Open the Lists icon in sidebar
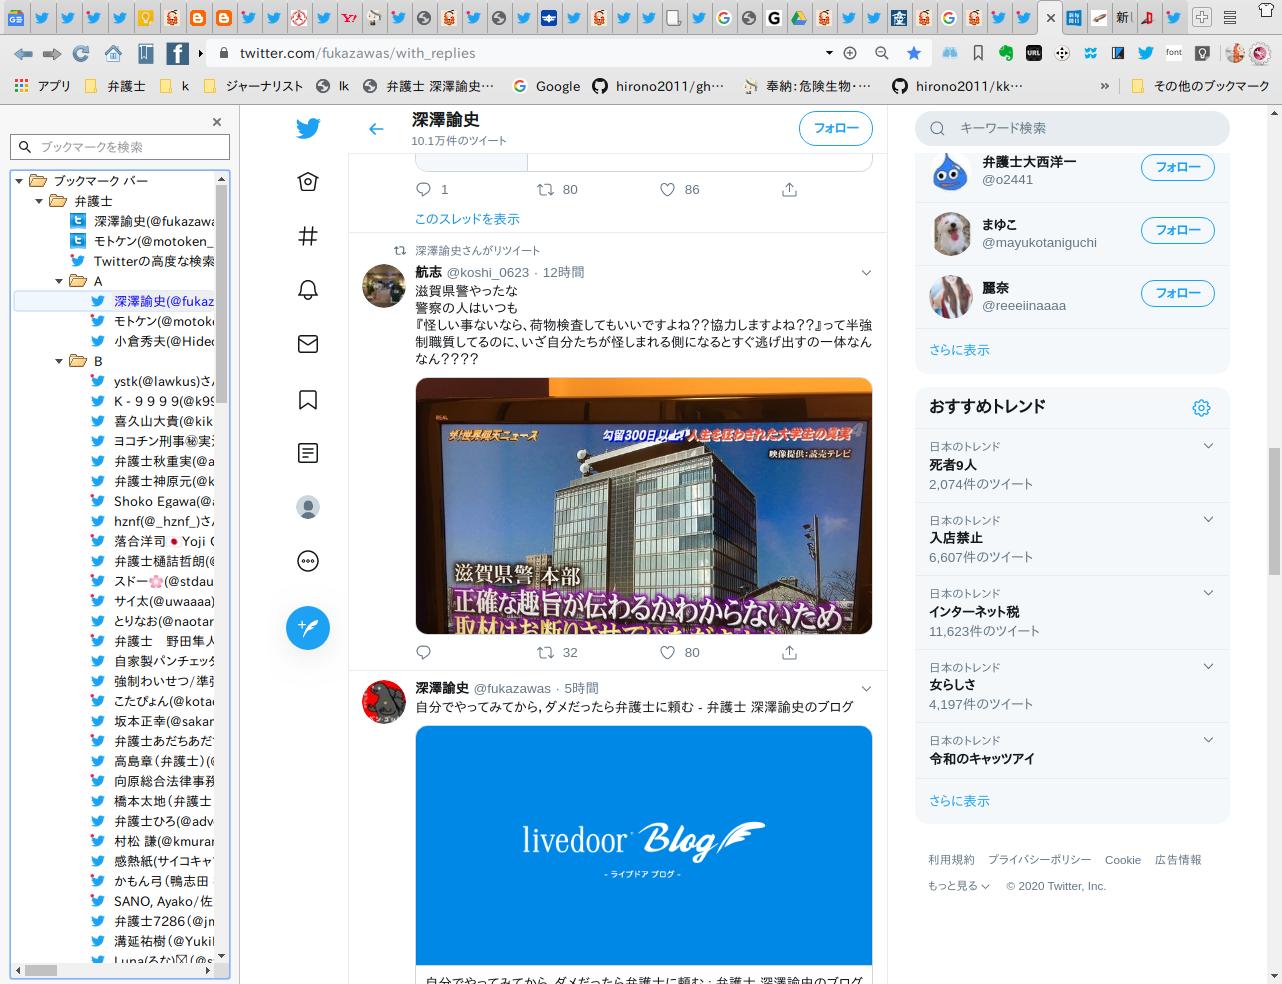 tap(308, 453)
